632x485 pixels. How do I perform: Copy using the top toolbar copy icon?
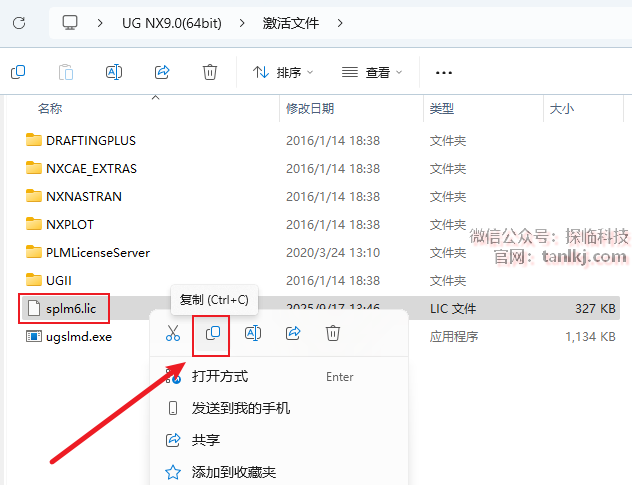click(x=18, y=72)
